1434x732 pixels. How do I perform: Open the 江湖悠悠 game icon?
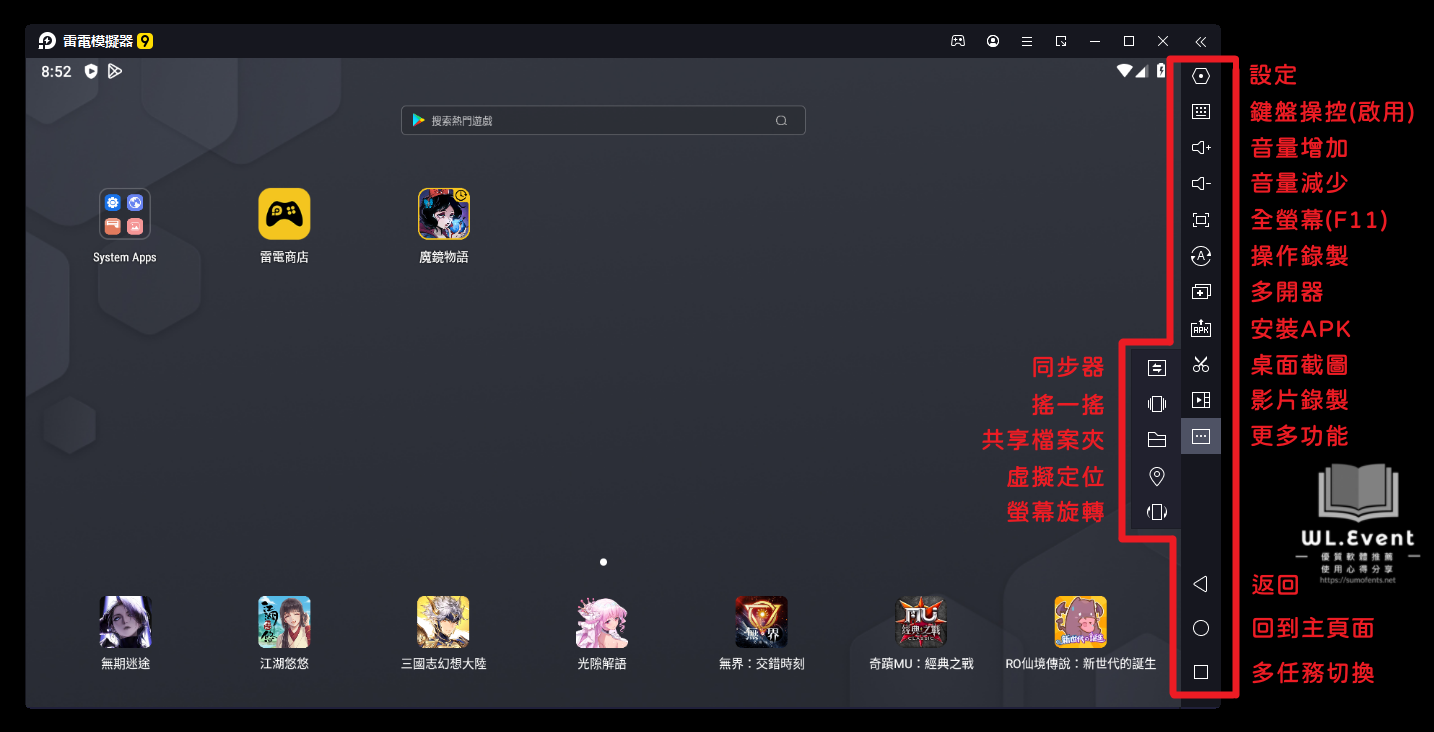284,622
